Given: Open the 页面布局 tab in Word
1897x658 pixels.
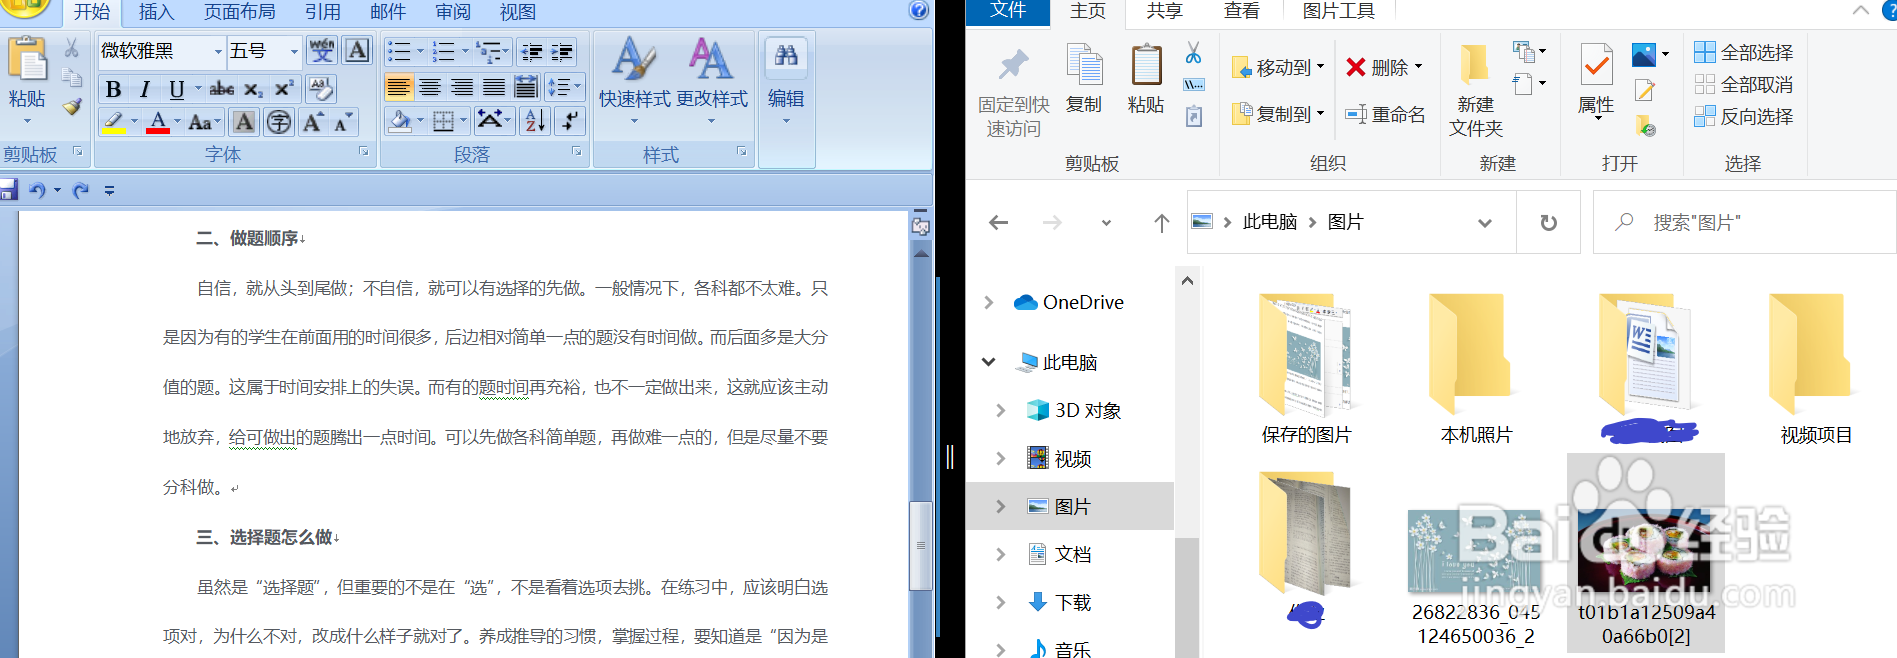Looking at the screenshot, I should click(x=240, y=12).
